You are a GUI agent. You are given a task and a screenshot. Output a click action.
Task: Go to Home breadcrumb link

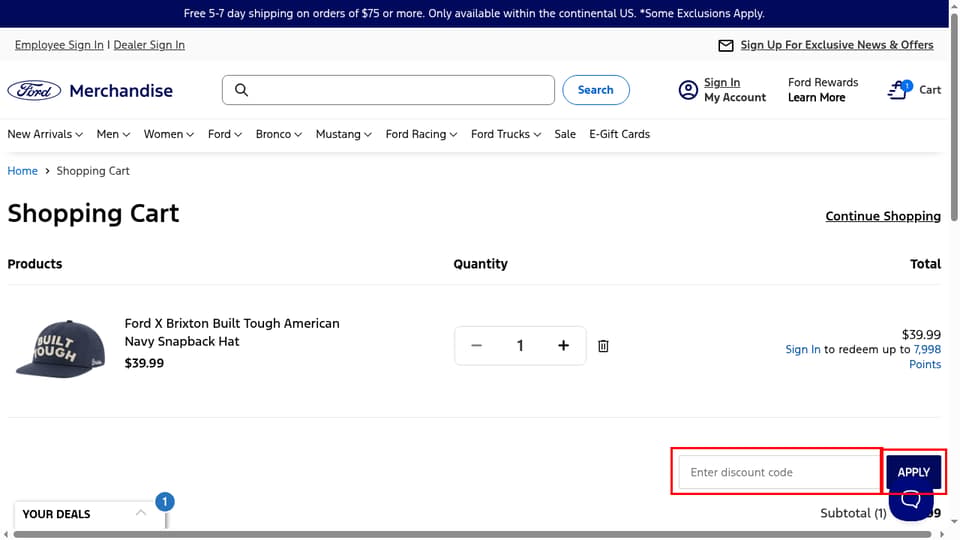(x=23, y=171)
